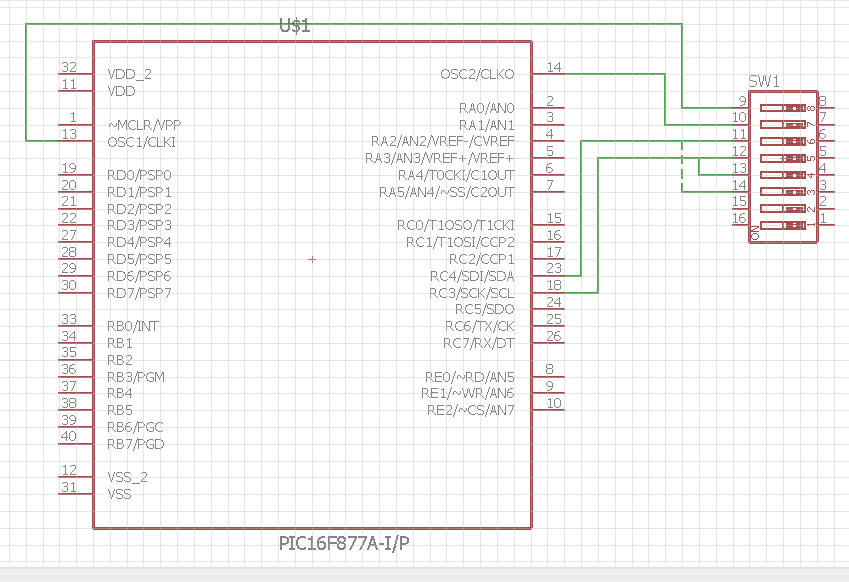Click the RC2/CCP1 pin label

481,259
